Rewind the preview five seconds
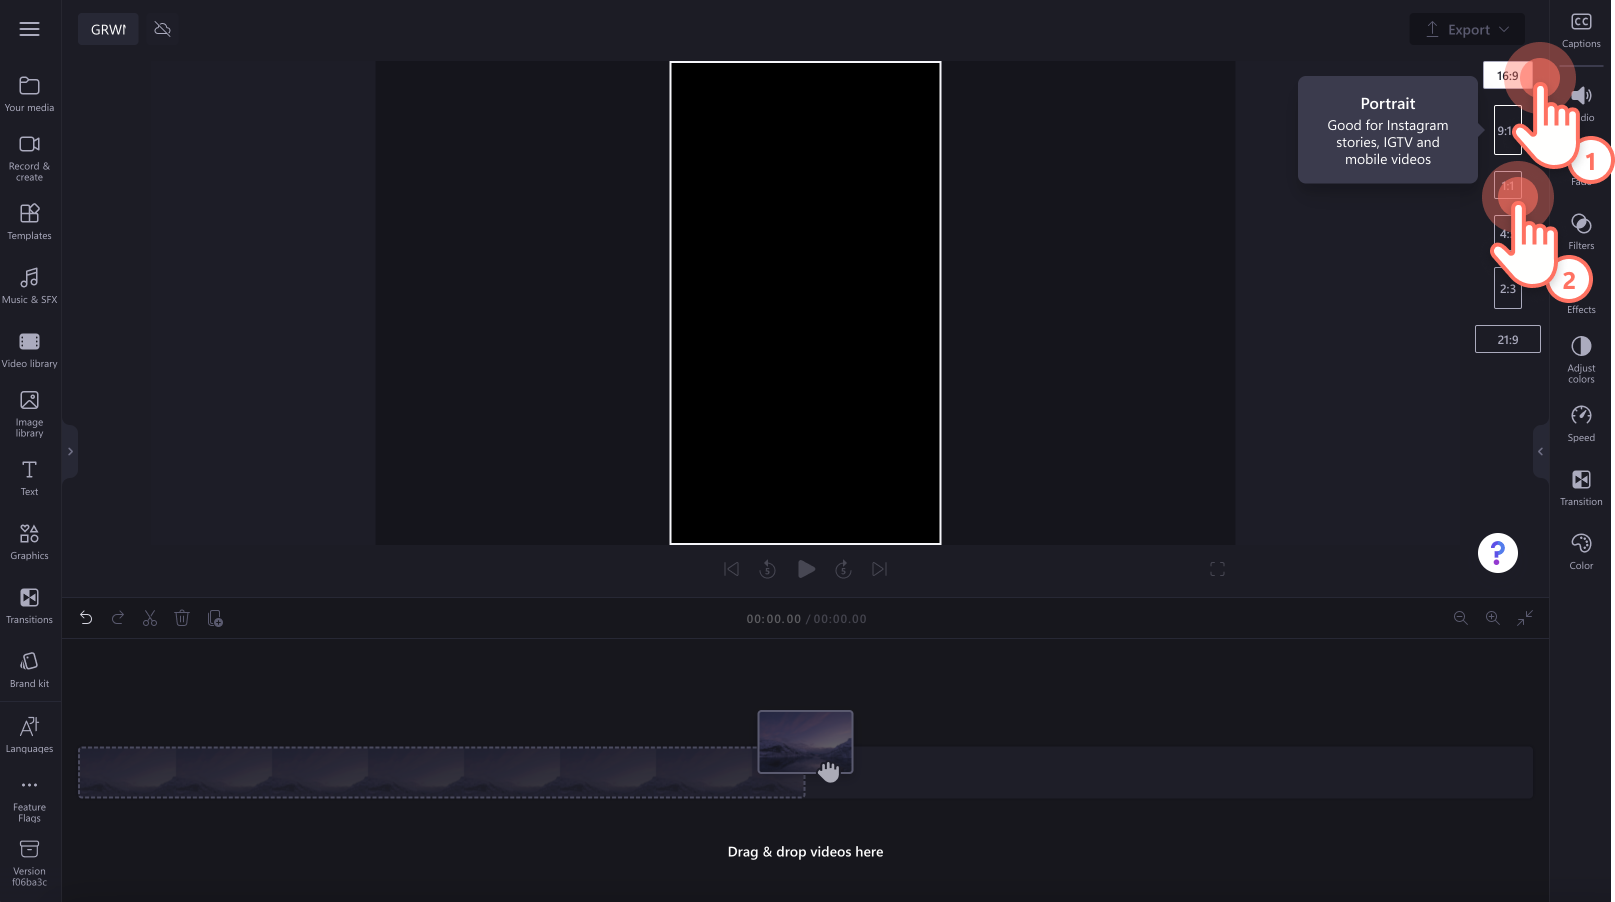 (x=768, y=569)
